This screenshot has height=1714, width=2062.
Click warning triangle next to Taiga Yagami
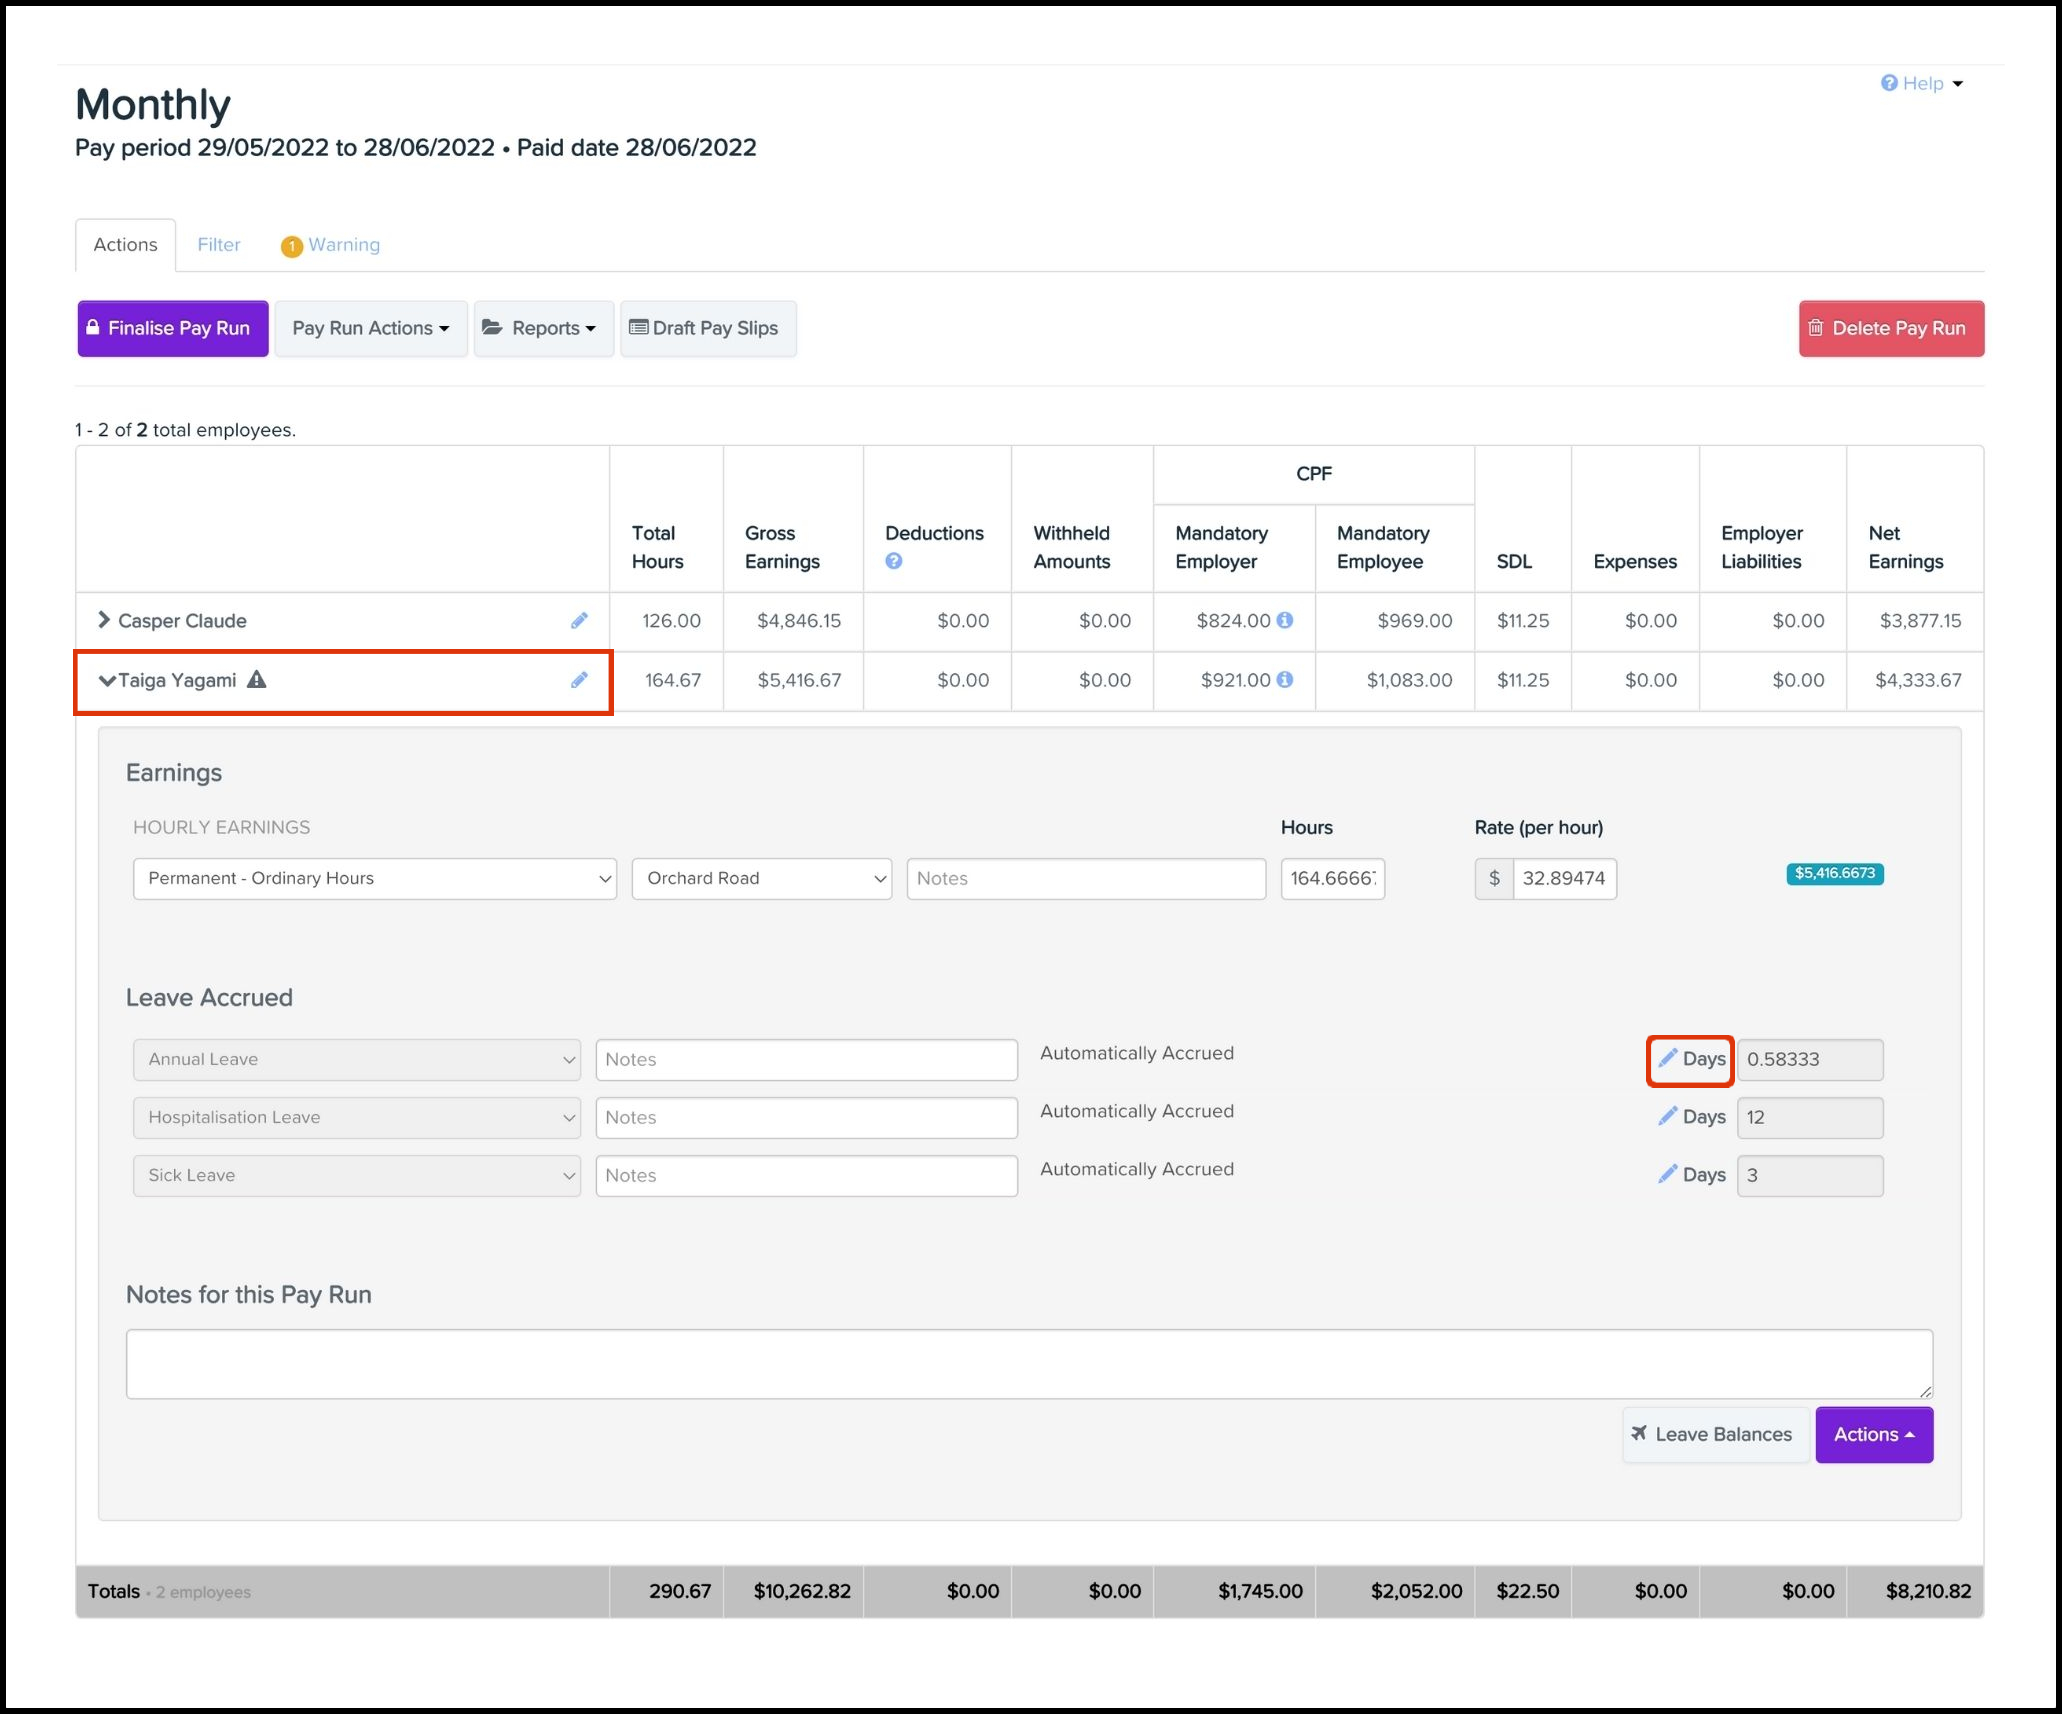pyautogui.click(x=257, y=680)
